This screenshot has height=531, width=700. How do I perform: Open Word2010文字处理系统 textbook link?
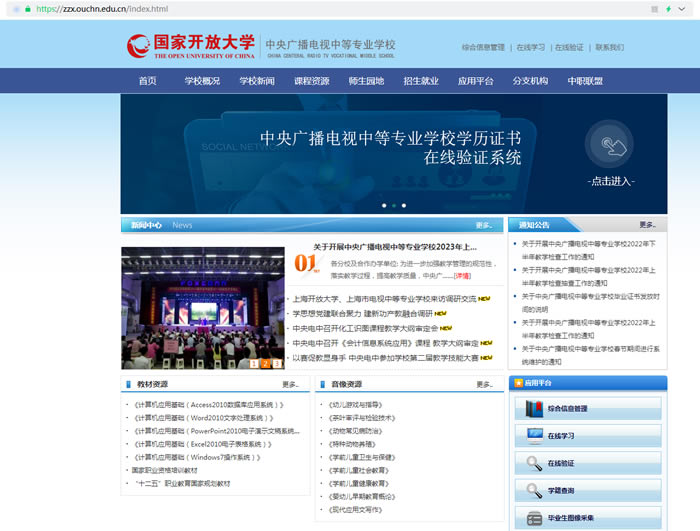tap(204, 418)
